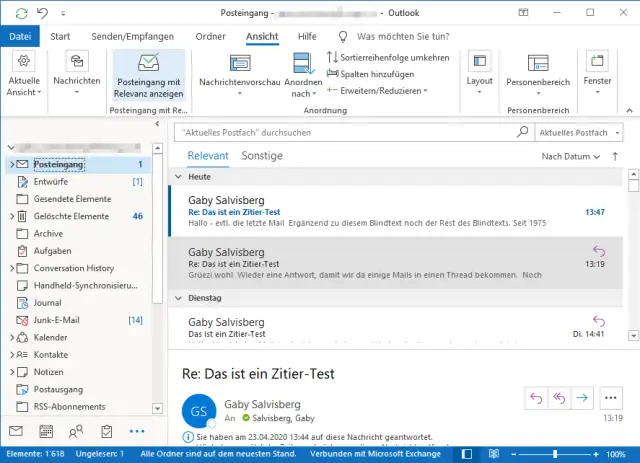The width and height of the screenshot is (640, 463).
Task: Open the Datei tab
Action: [19, 36]
